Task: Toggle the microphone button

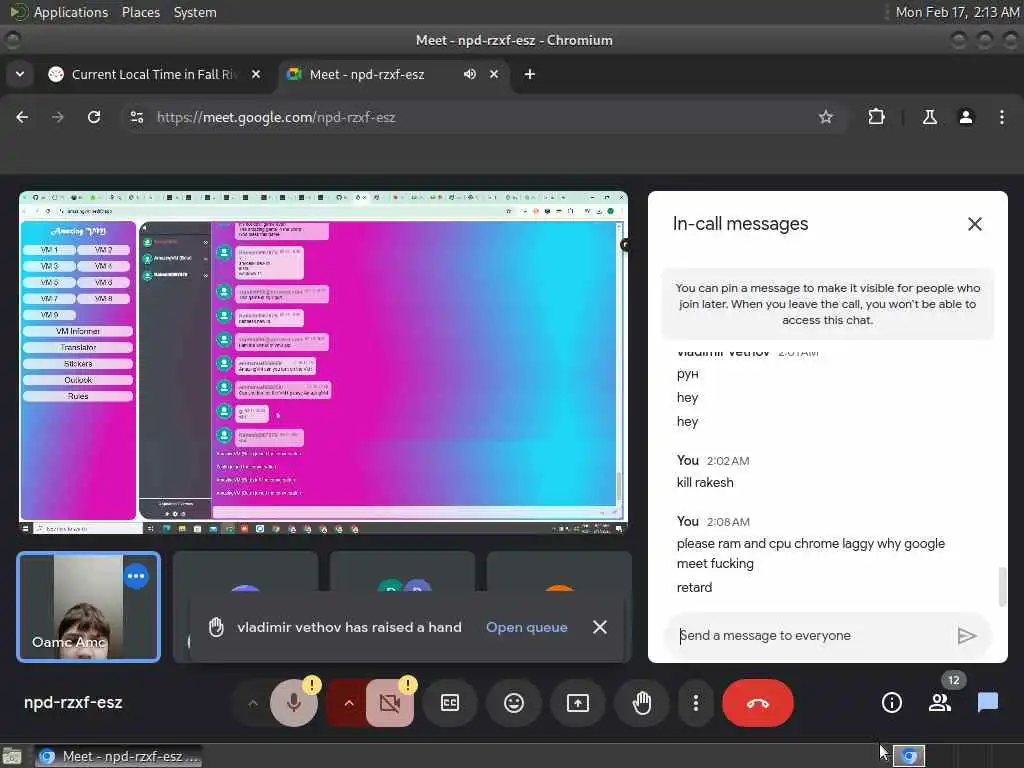Action: 294,703
